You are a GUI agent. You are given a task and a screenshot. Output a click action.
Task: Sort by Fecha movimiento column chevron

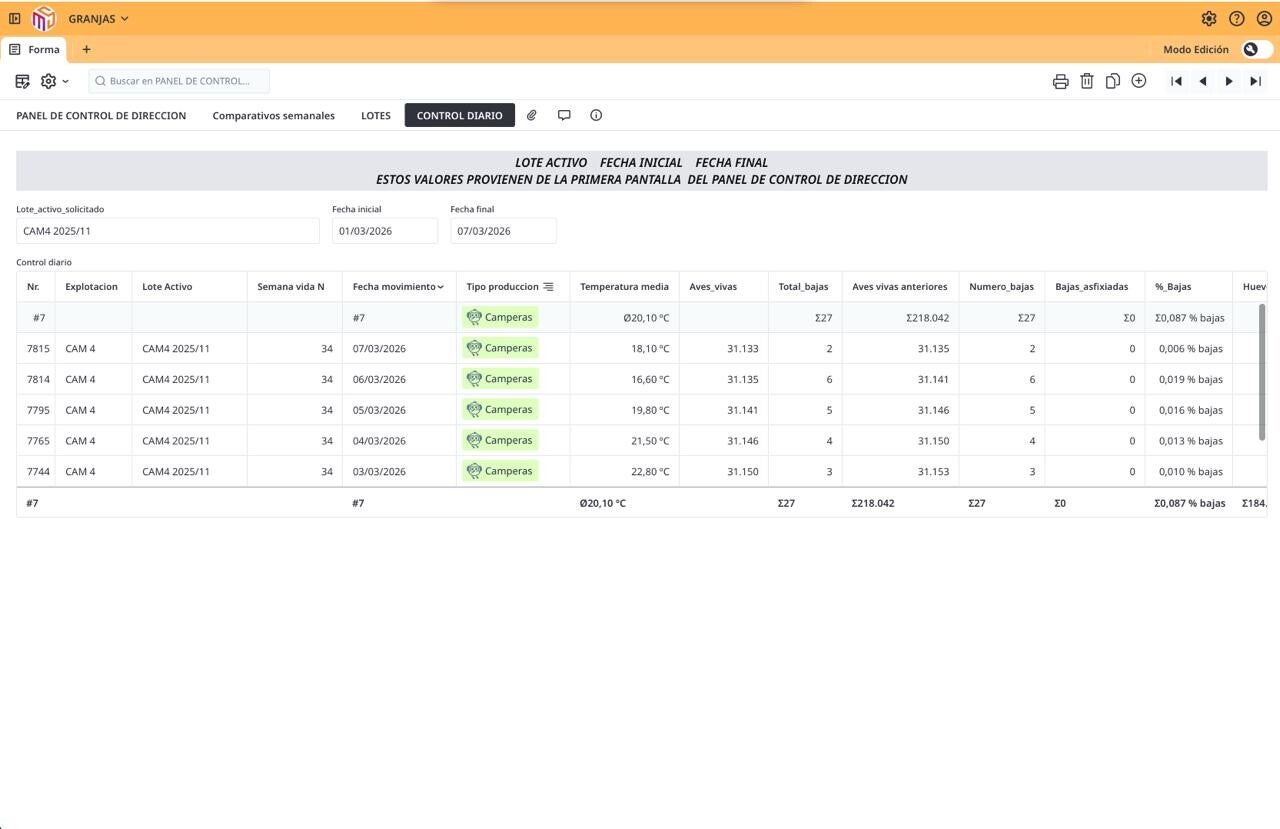coord(440,287)
